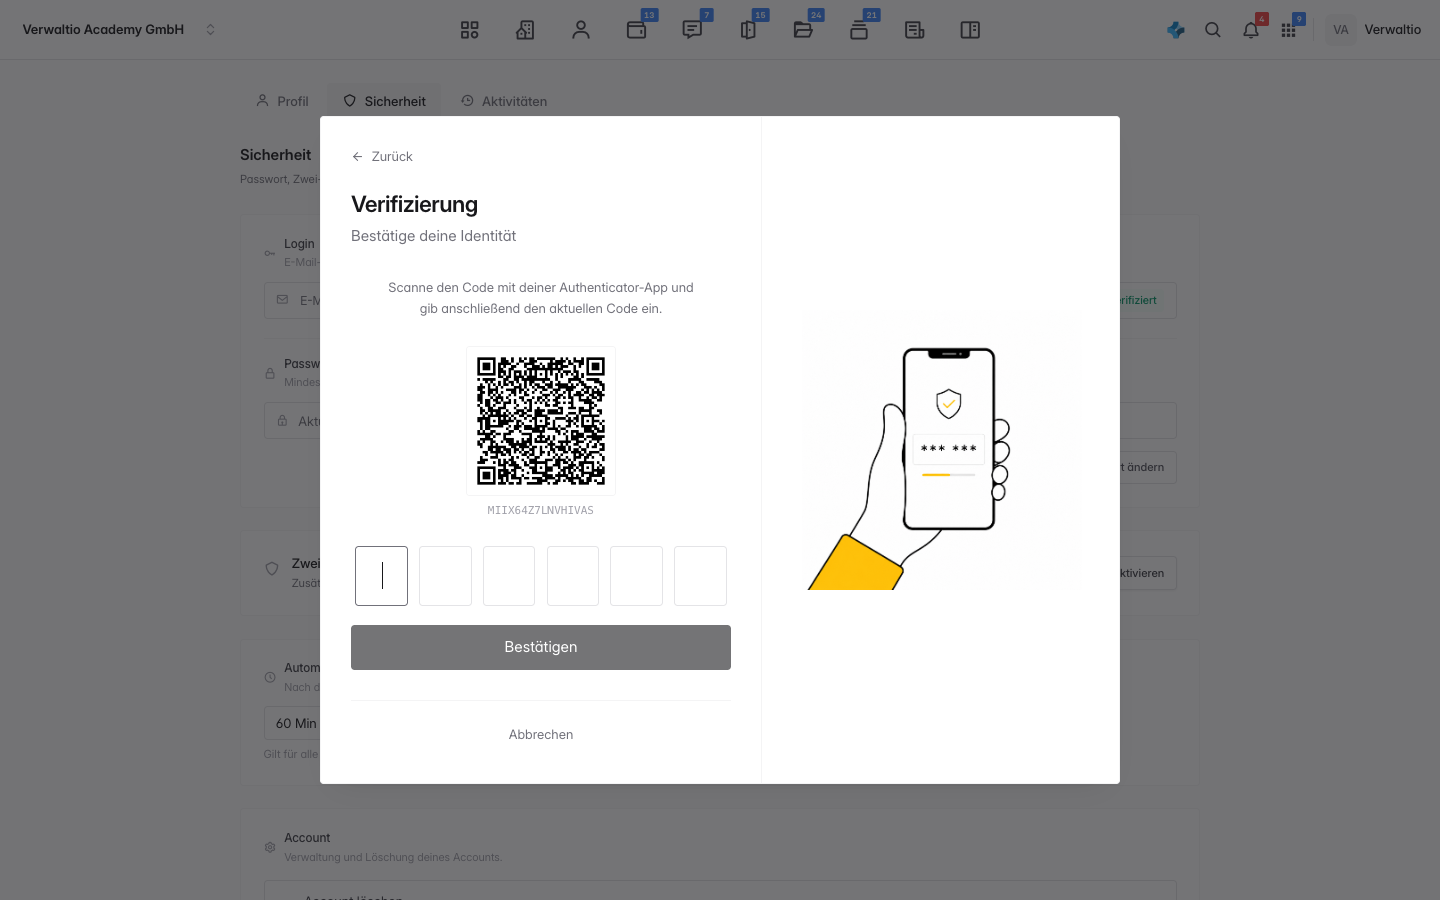Image resolution: width=1440 pixels, height=900 pixels.
Task: Click the Account section title behind dialog
Action: [307, 838]
